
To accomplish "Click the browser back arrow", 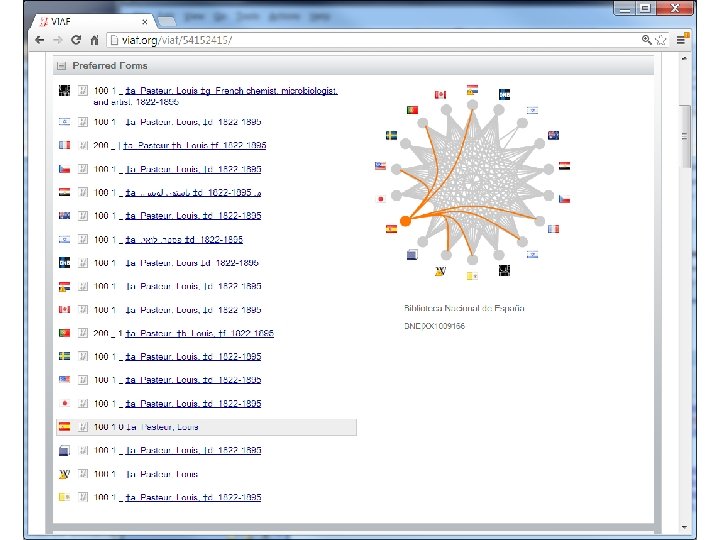I will click(39, 40).
